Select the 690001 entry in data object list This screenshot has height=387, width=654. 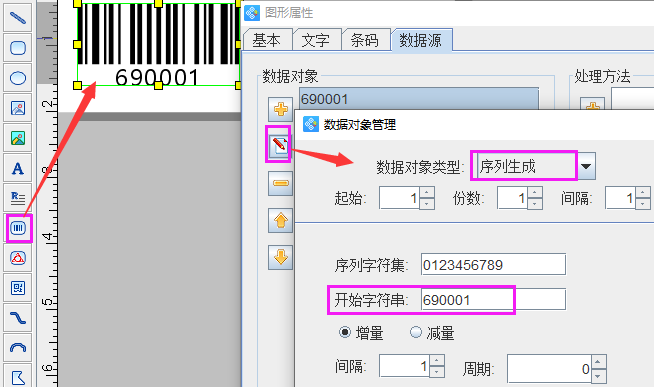point(419,99)
